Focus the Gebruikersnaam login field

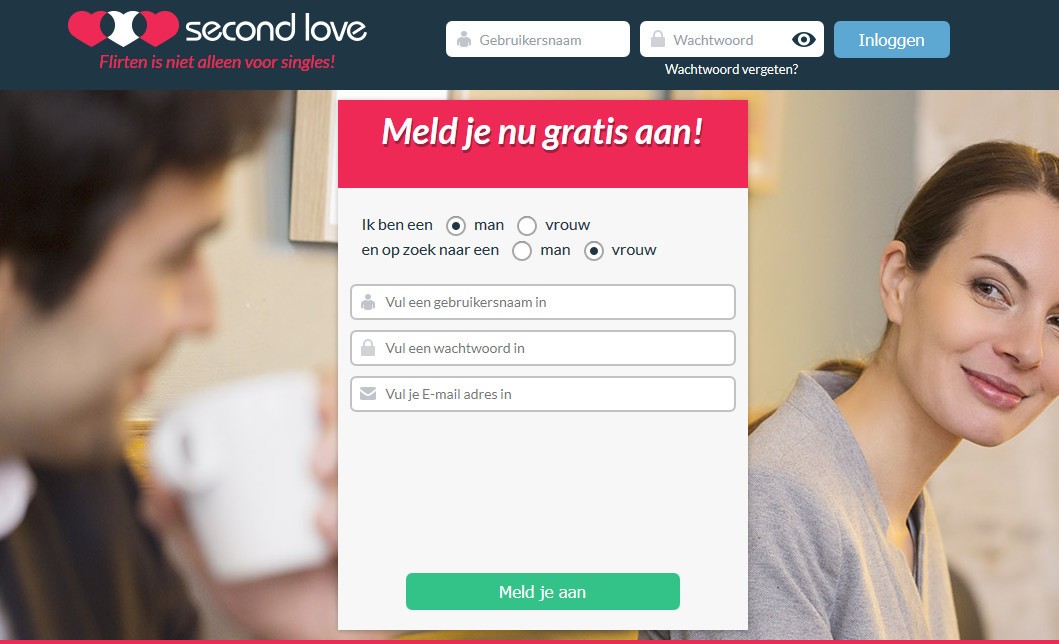(x=538, y=39)
